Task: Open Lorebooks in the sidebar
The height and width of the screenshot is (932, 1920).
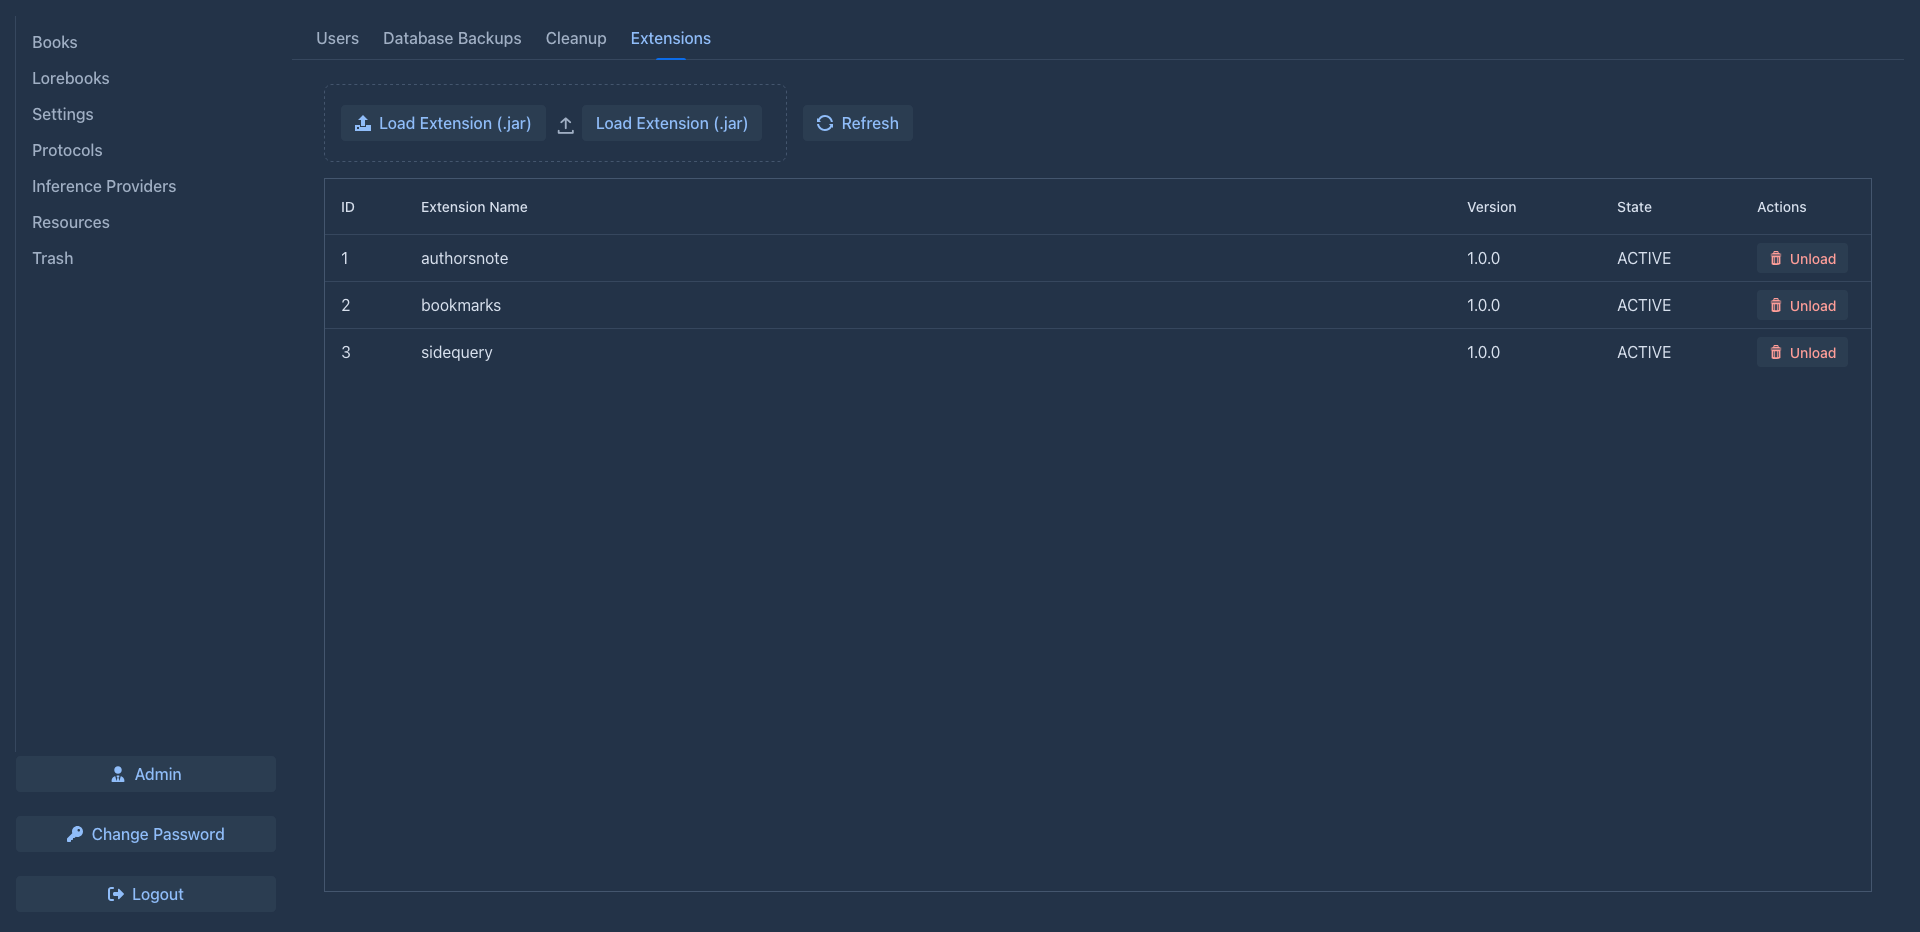Action: pyautogui.click(x=71, y=78)
